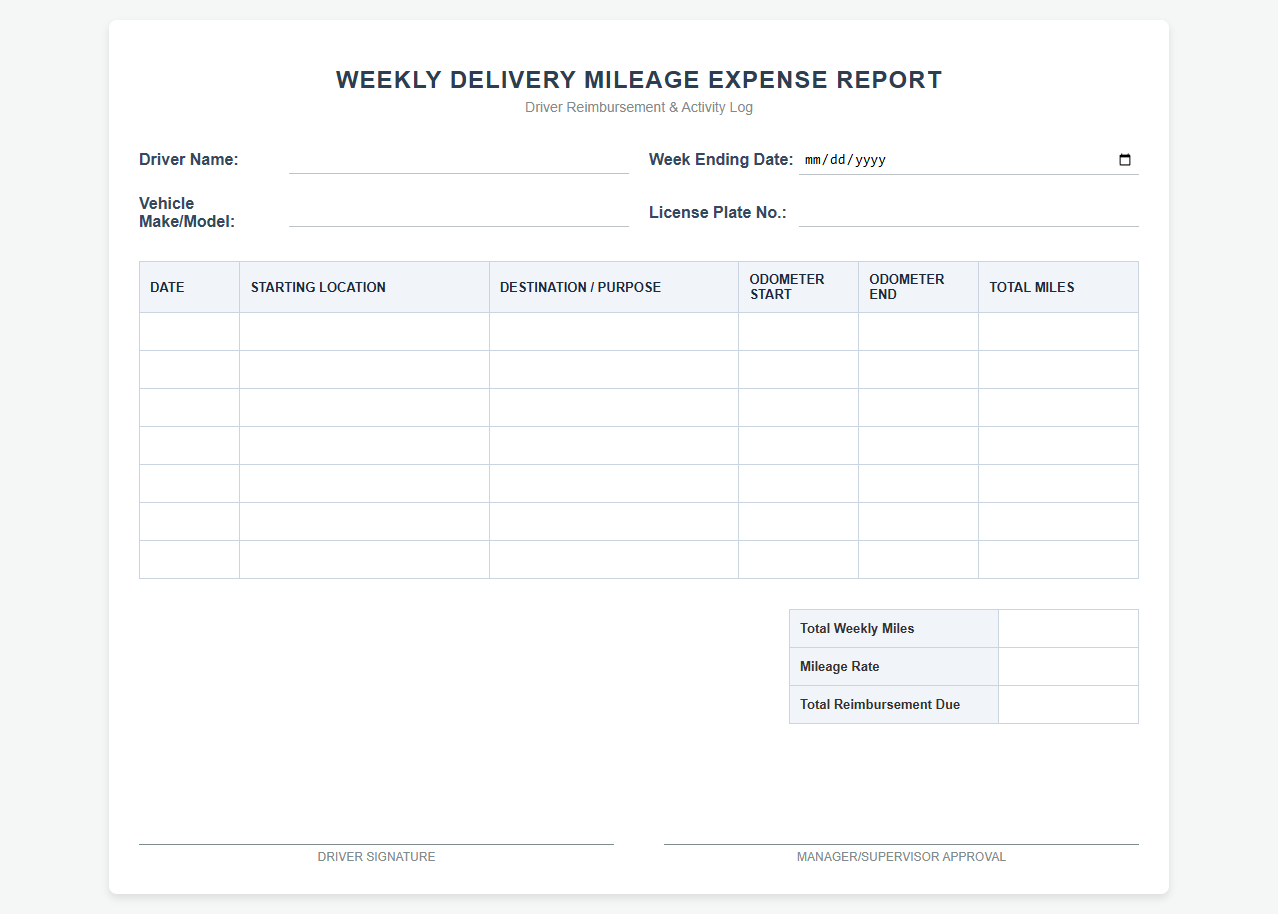This screenshot has width=1278, height=914.
Task: Click the DRIVER SIGNATURE caption
Action: coord(376,857)
